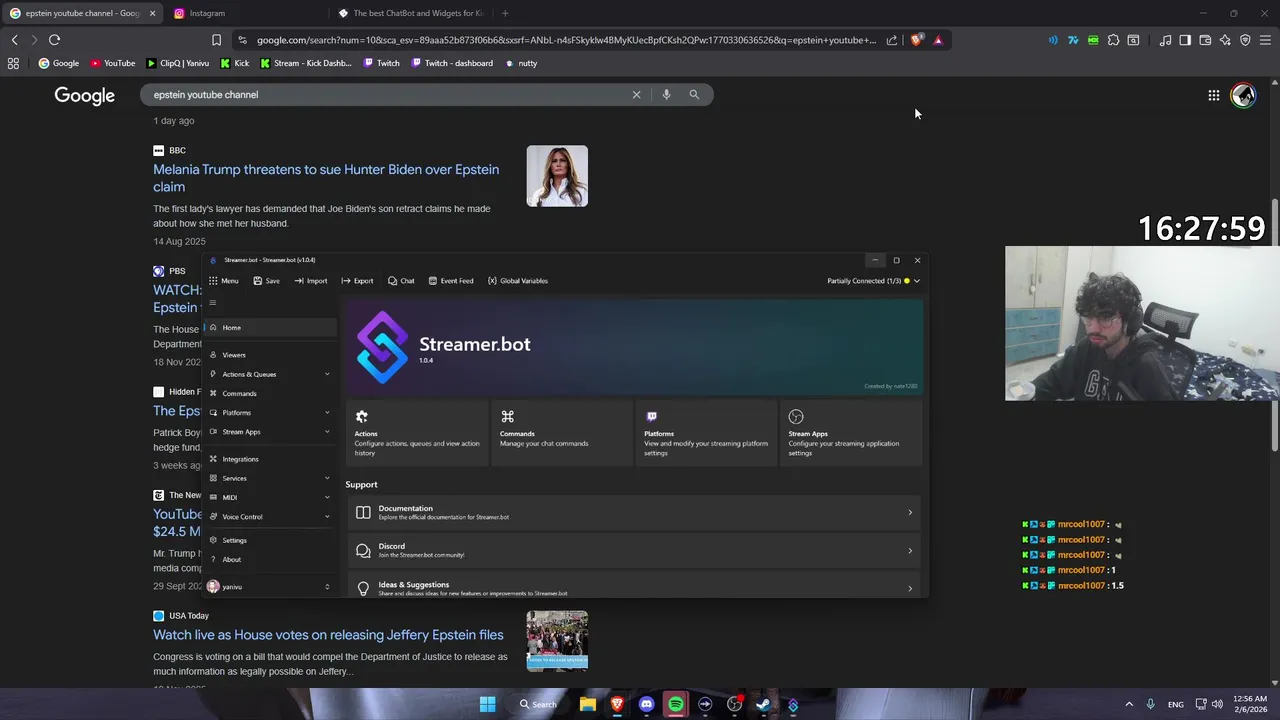The width and height of the screenshot is (1280, 720).
Task: Select Home in Streamer.bot sidebar
Action: click(270, 328)
